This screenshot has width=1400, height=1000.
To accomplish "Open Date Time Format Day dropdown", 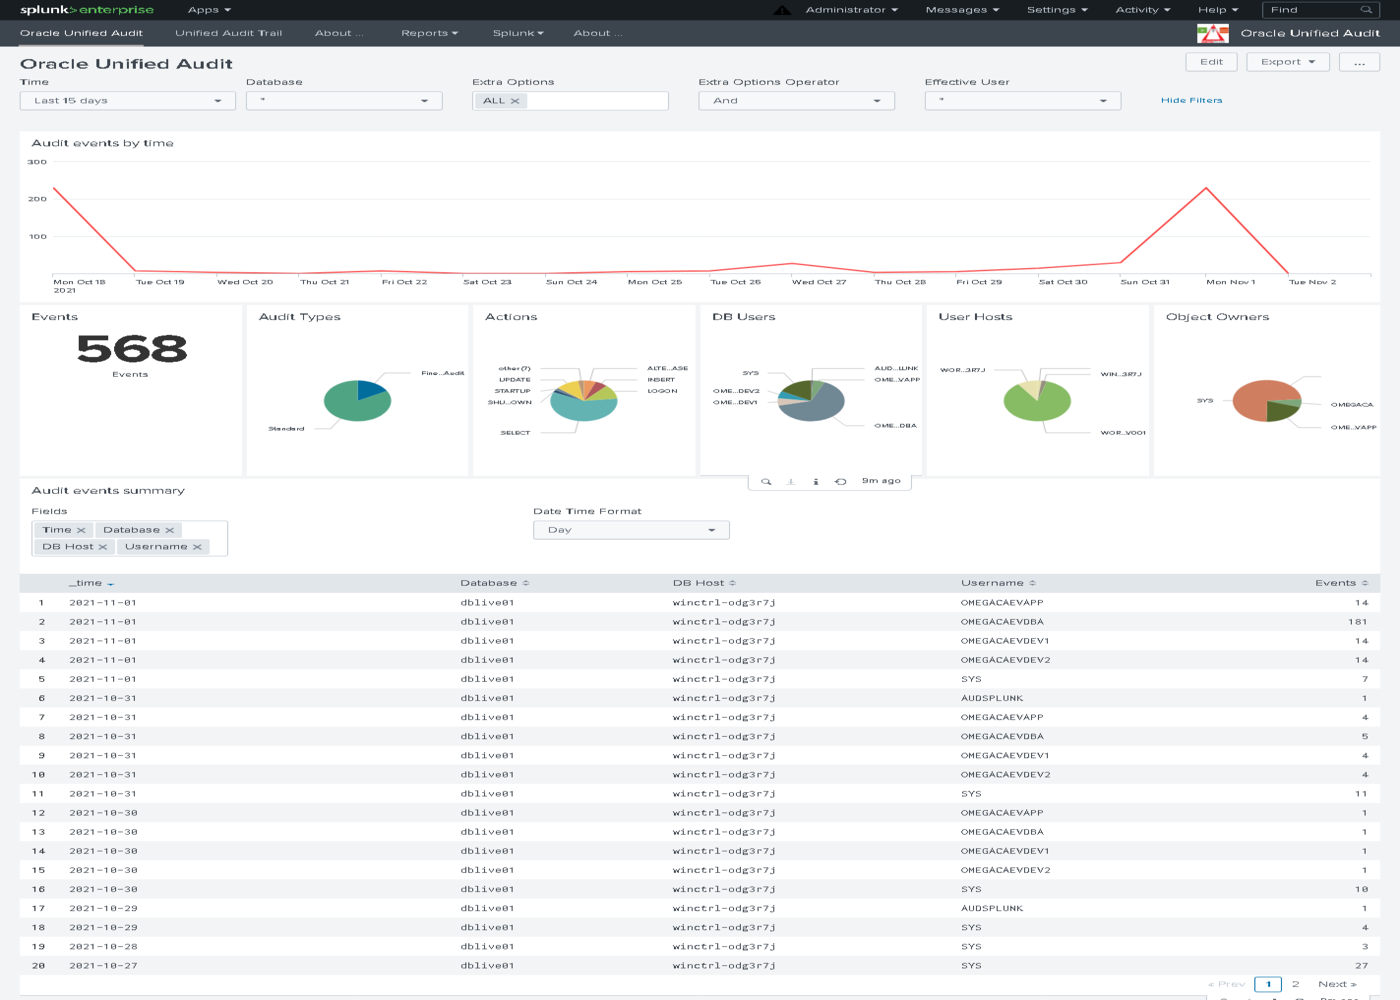I will (x=631, y=530).
